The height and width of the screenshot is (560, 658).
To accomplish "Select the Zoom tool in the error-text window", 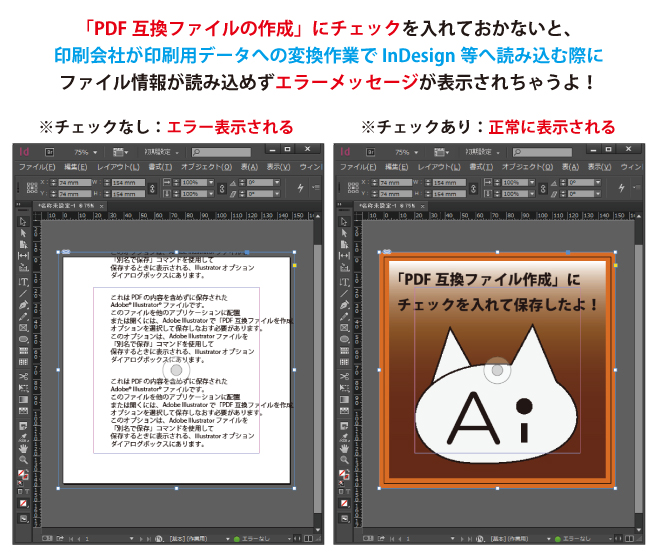I will (x=23, y=460).
